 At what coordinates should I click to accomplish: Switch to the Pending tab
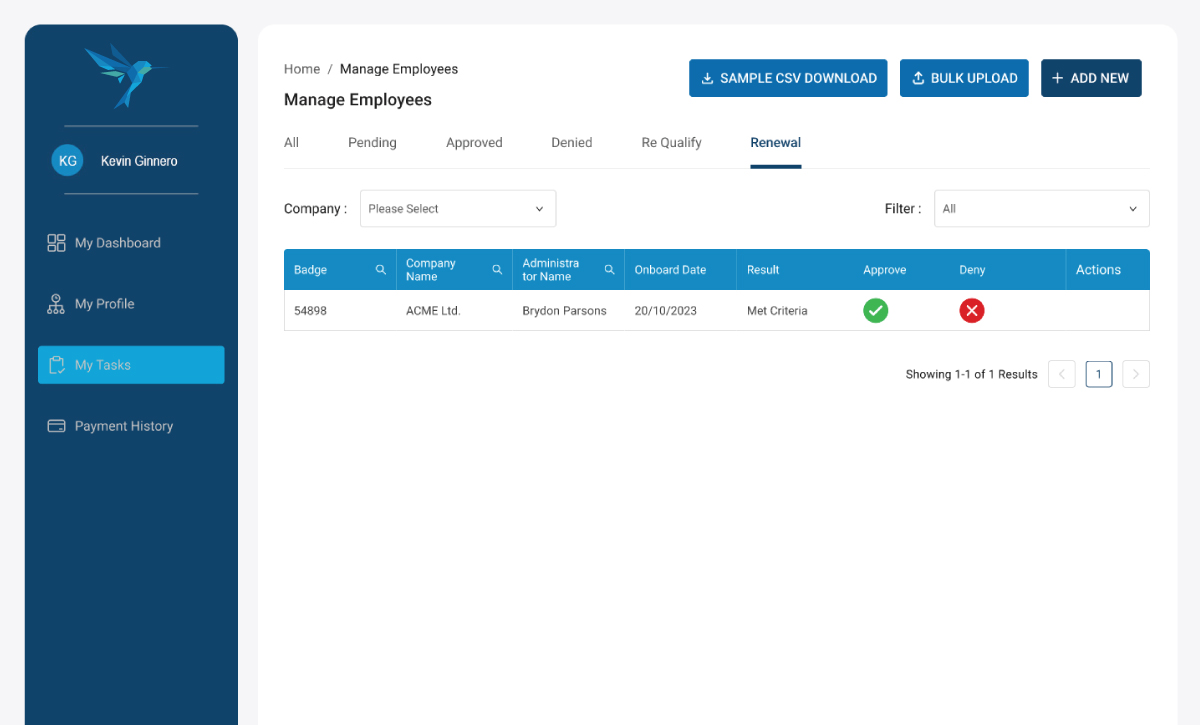372,143
